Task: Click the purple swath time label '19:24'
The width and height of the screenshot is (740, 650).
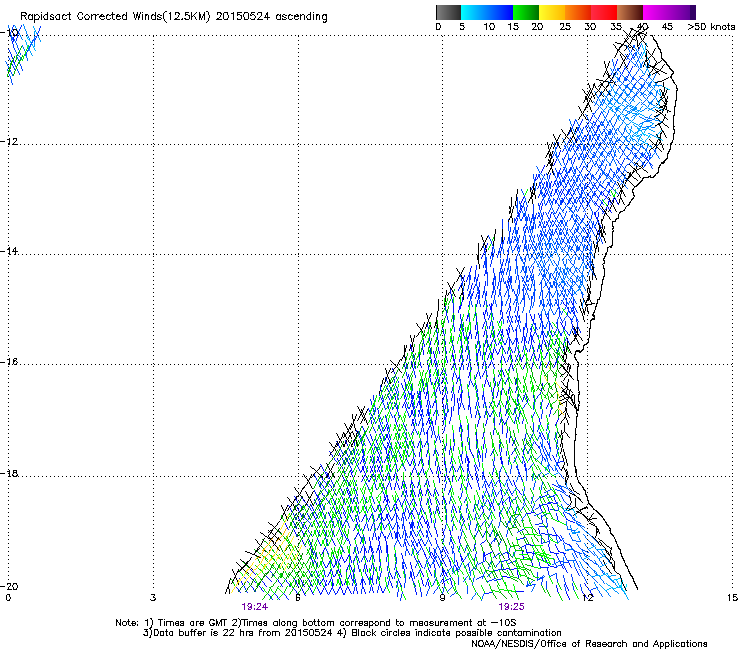Action: 254,607
